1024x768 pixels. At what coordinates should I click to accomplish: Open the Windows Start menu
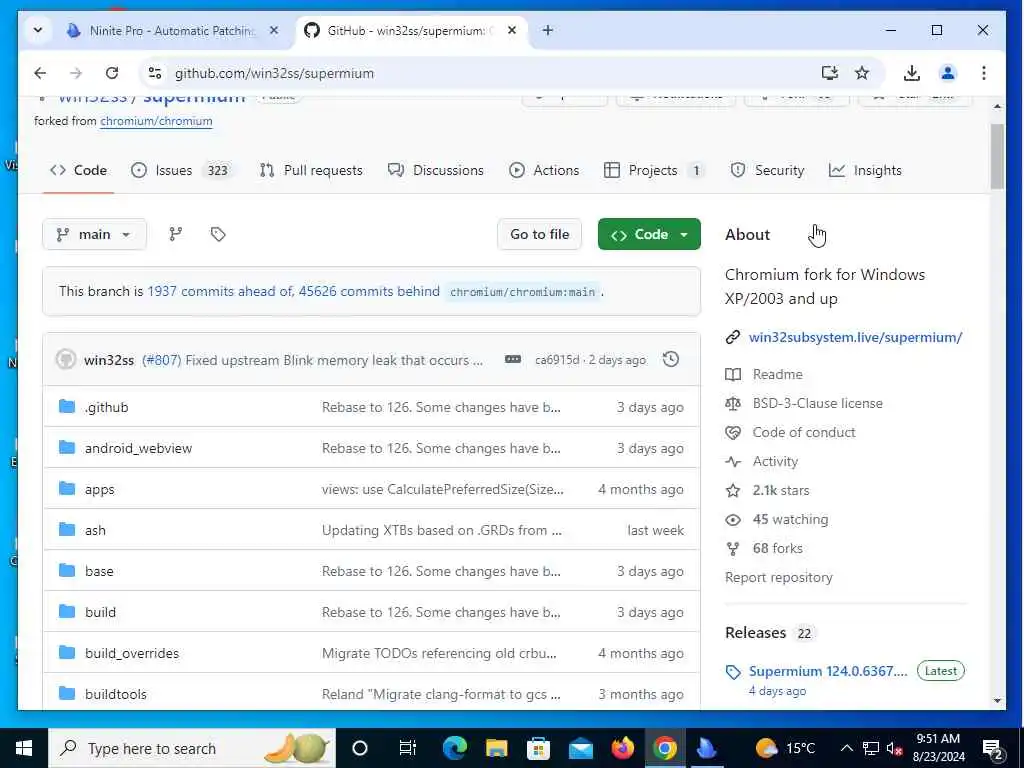24,748
